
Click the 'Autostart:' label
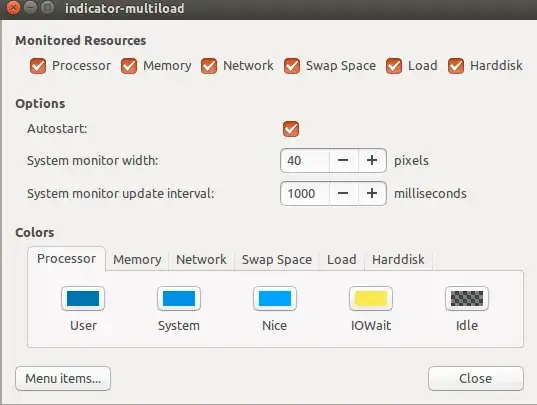coord(57,129)
